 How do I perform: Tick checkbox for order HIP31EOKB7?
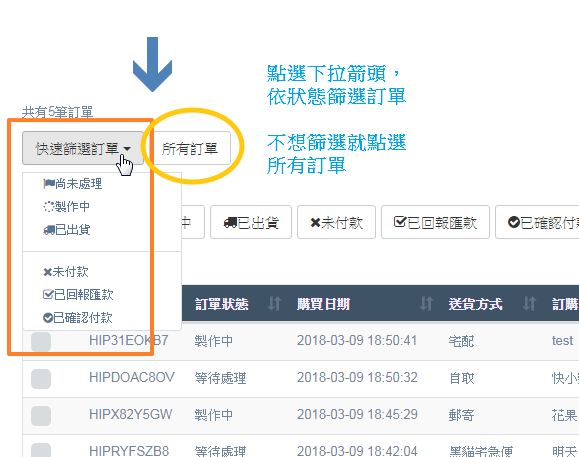(41, 341)
